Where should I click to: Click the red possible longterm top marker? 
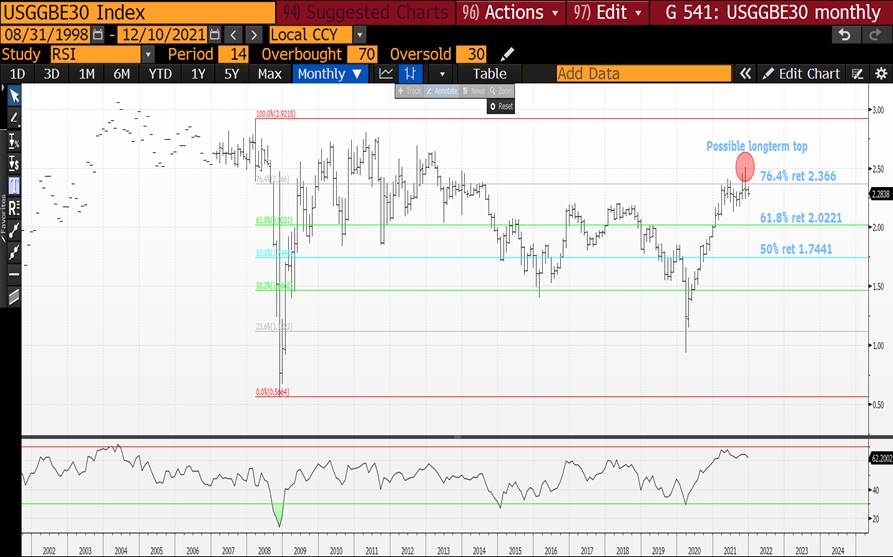pos(745,166)
